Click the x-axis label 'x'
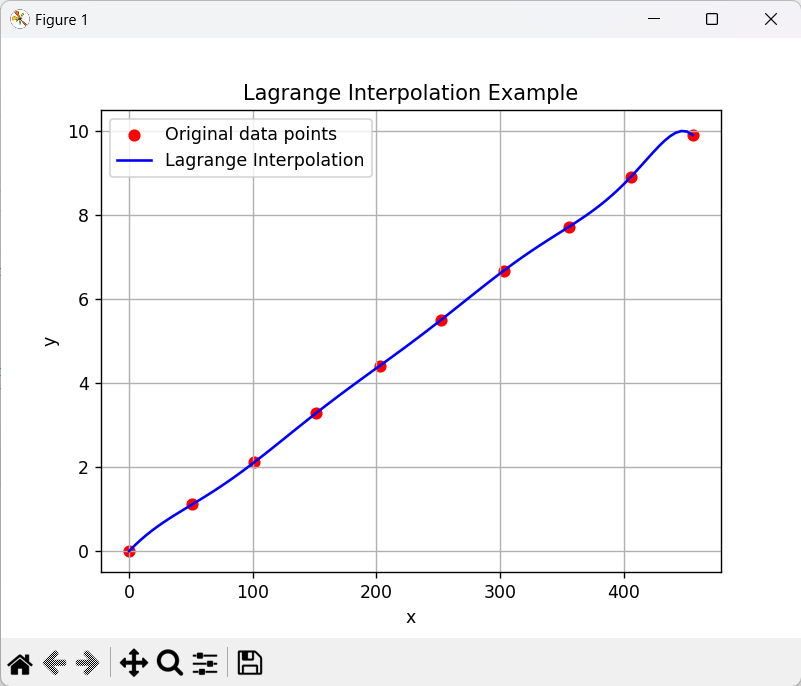 pos(411,618)
